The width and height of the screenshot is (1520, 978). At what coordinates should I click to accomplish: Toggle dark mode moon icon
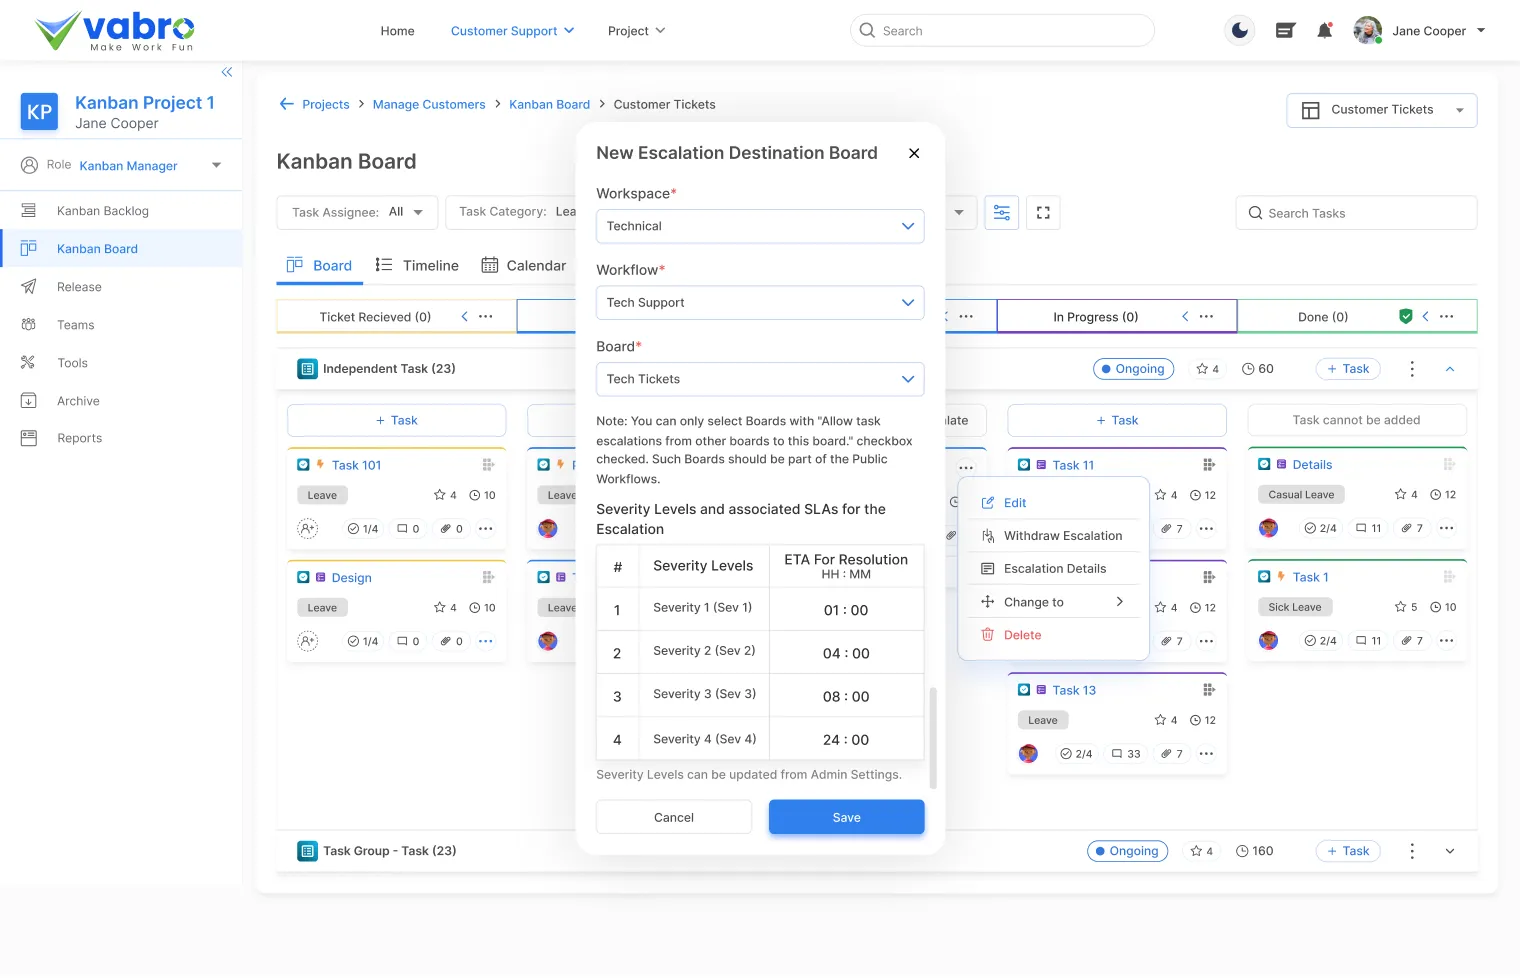[x=1240, y=31]
